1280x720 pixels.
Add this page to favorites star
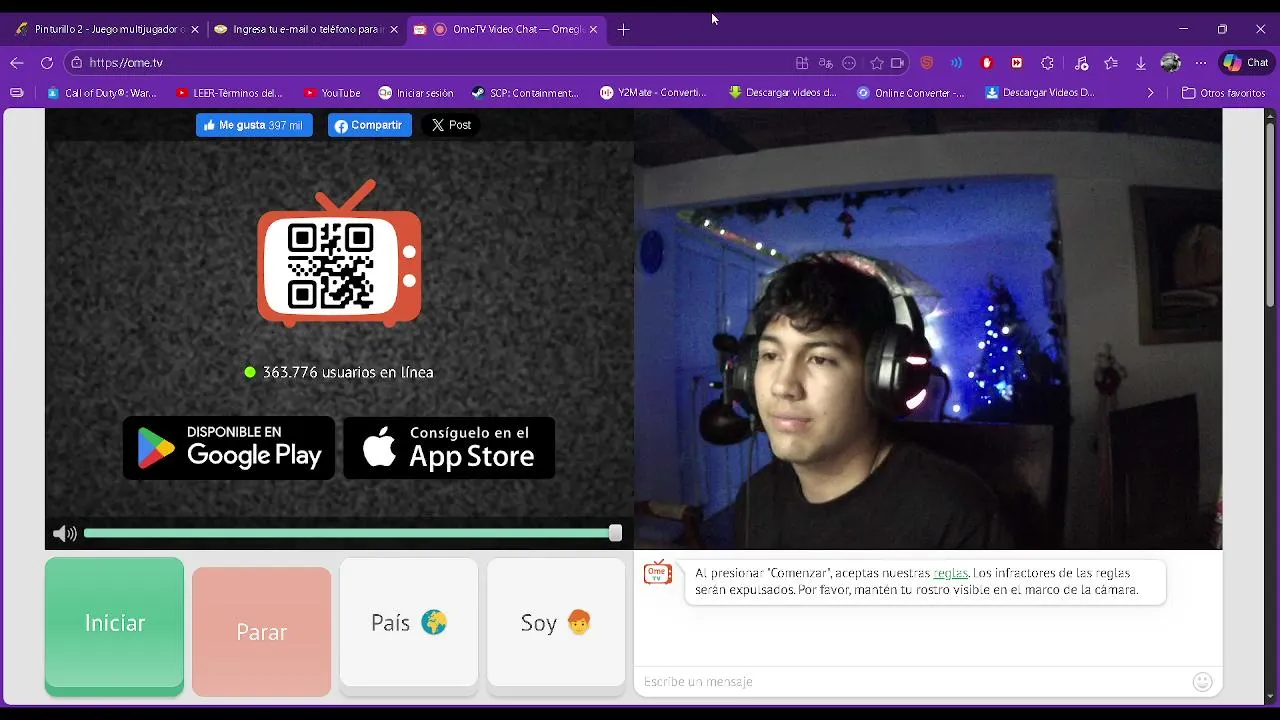[877, 63]
